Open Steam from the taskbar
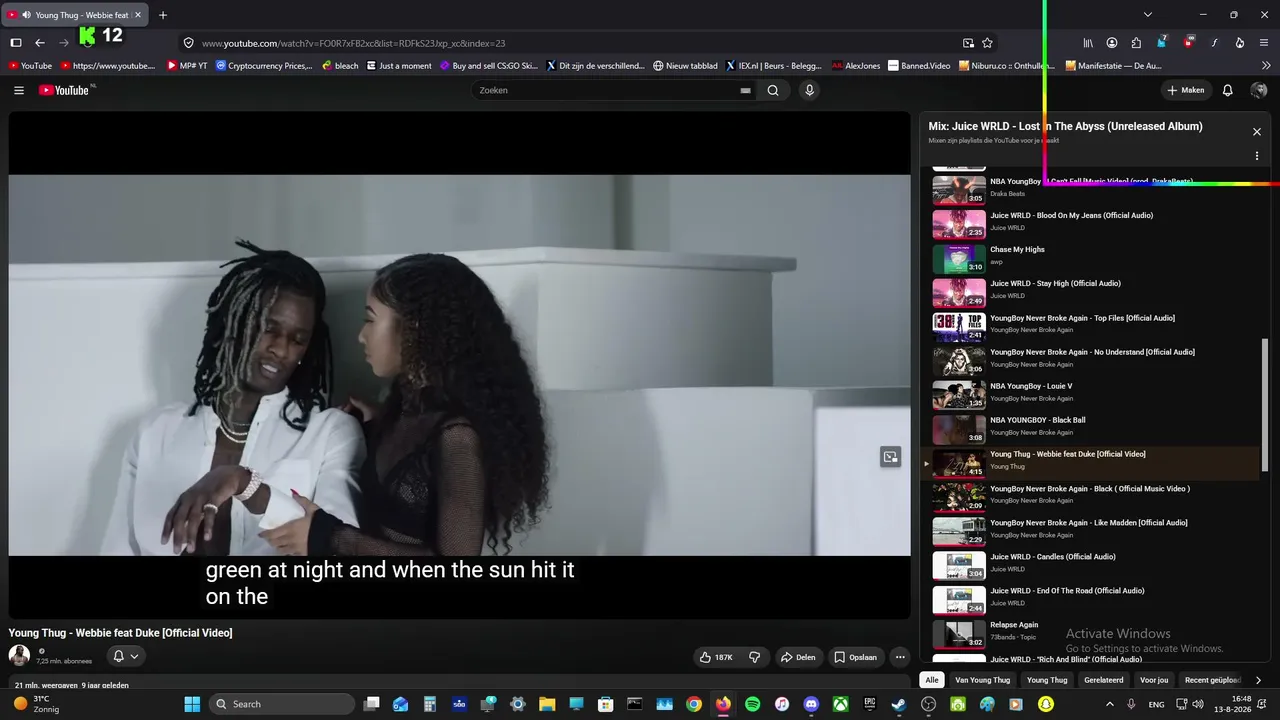The height and width of the screenshot is (720, 1280). (x=899, y=704)
